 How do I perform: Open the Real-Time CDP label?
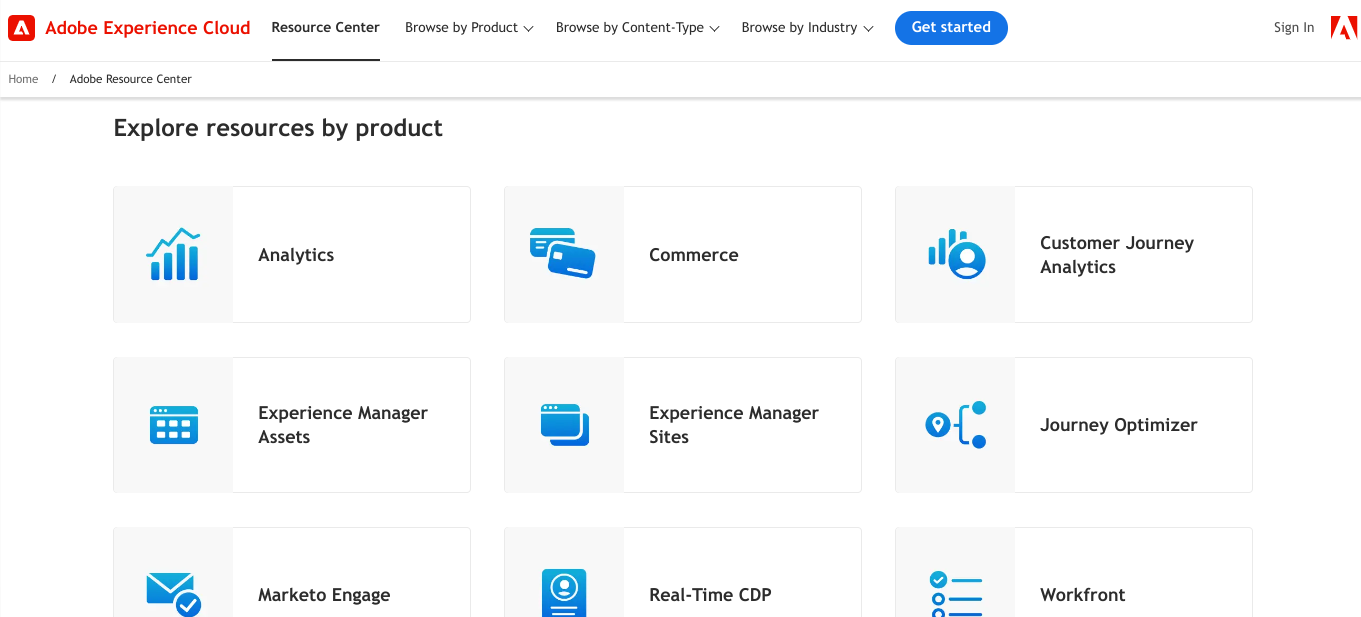(x=710, y=595)
